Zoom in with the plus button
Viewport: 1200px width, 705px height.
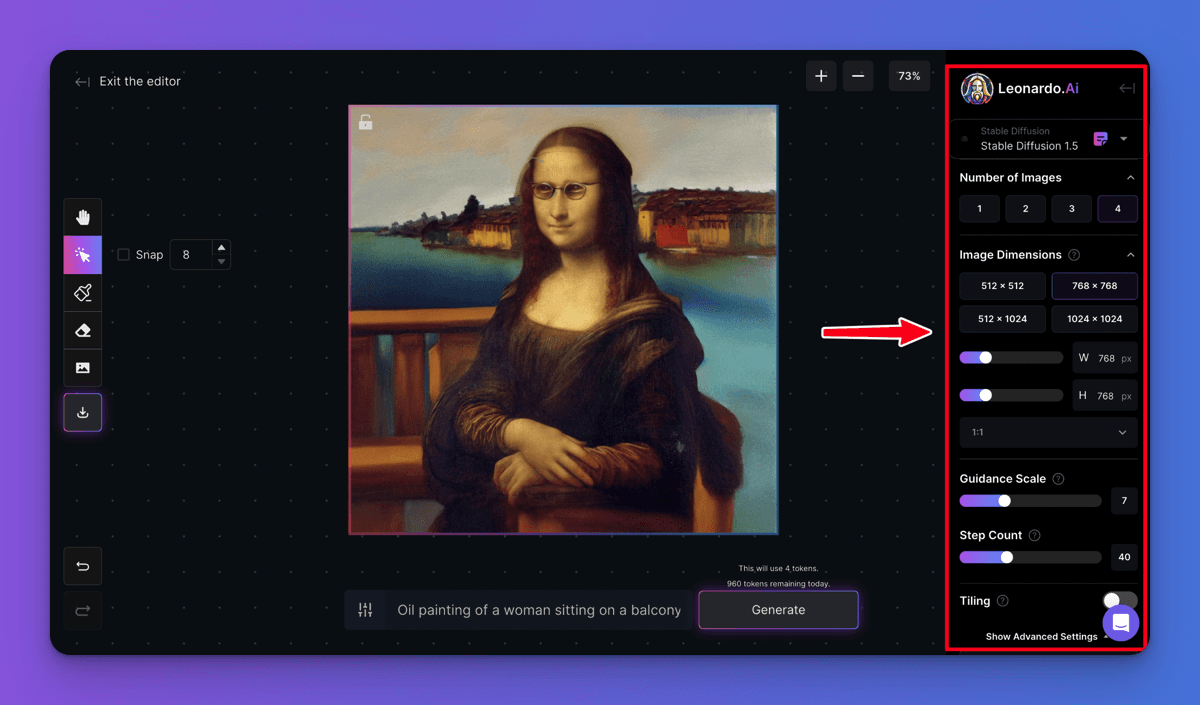(821, 76)
